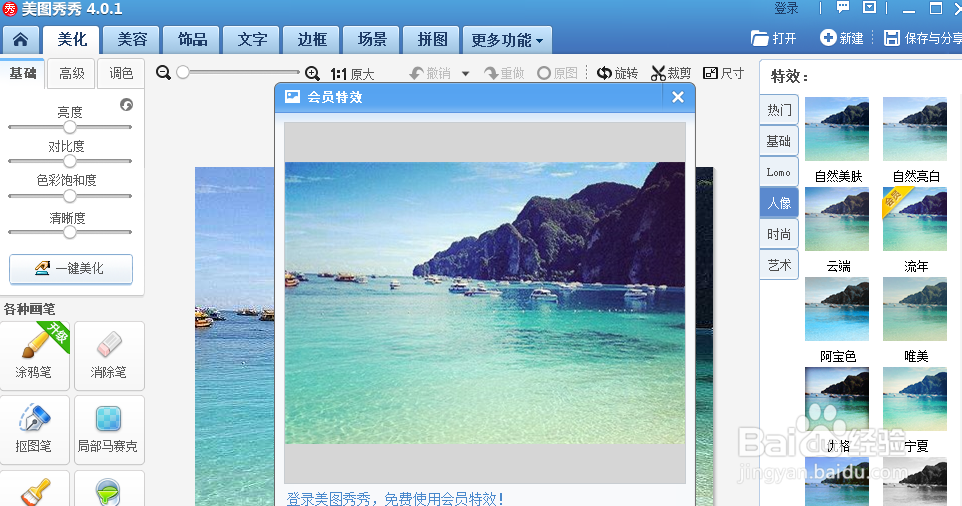The width and height of the screenshot is (962, 506).
Task: Reset adjustments with the circular arrow icon
Action: [x=126, y=105]
